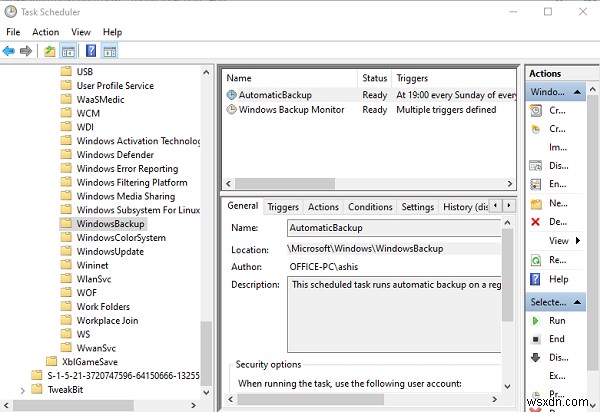Toggle the Show/Hide Console Tree icon
Image resolution: width=600 pixels, height=412 pixels.
click(67, 51)
